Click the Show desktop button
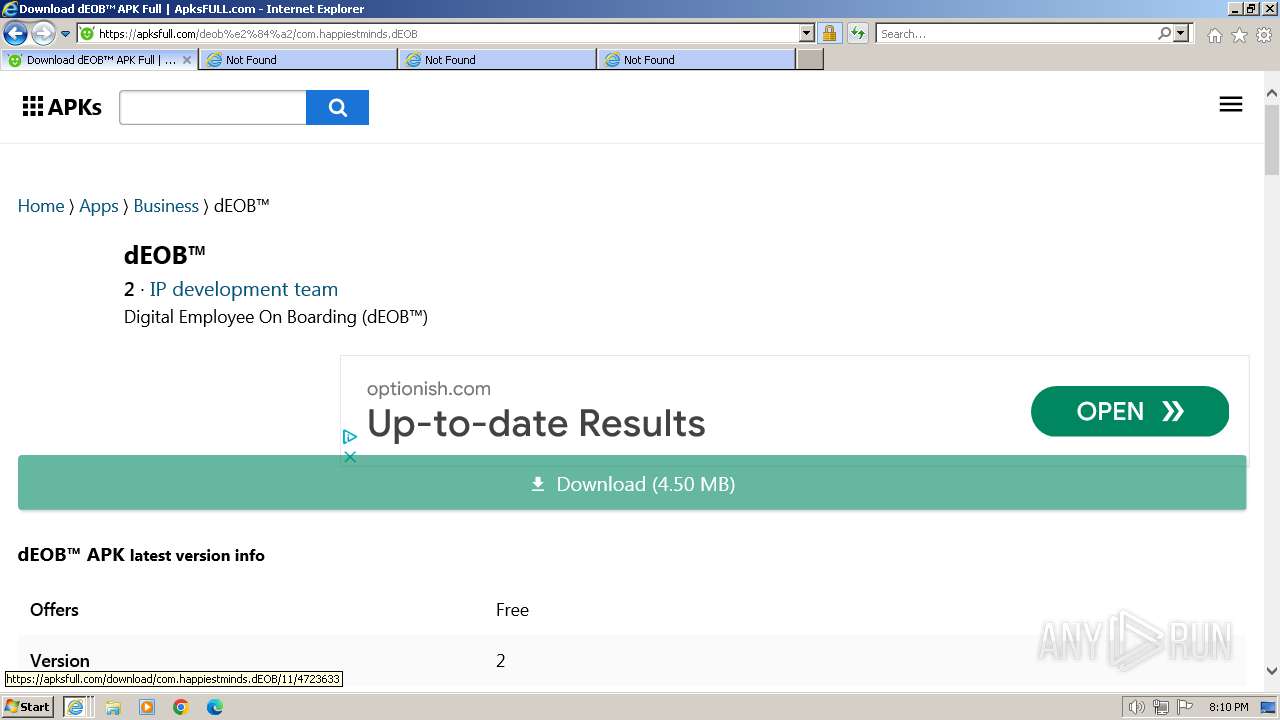This screenshot has height=720, width=1280. click(x=1269, y=707)
